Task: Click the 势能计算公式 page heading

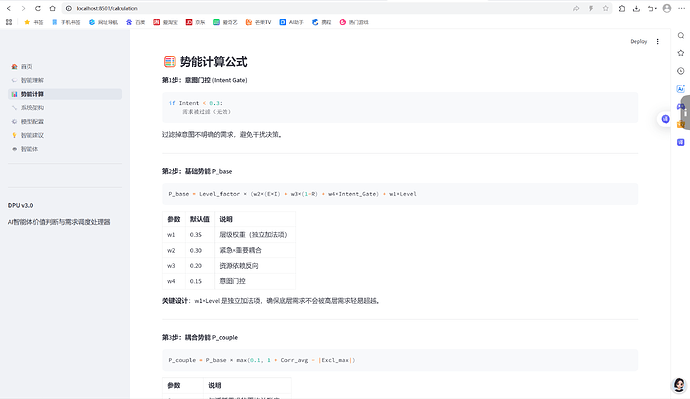Action: tap(213, 62)
